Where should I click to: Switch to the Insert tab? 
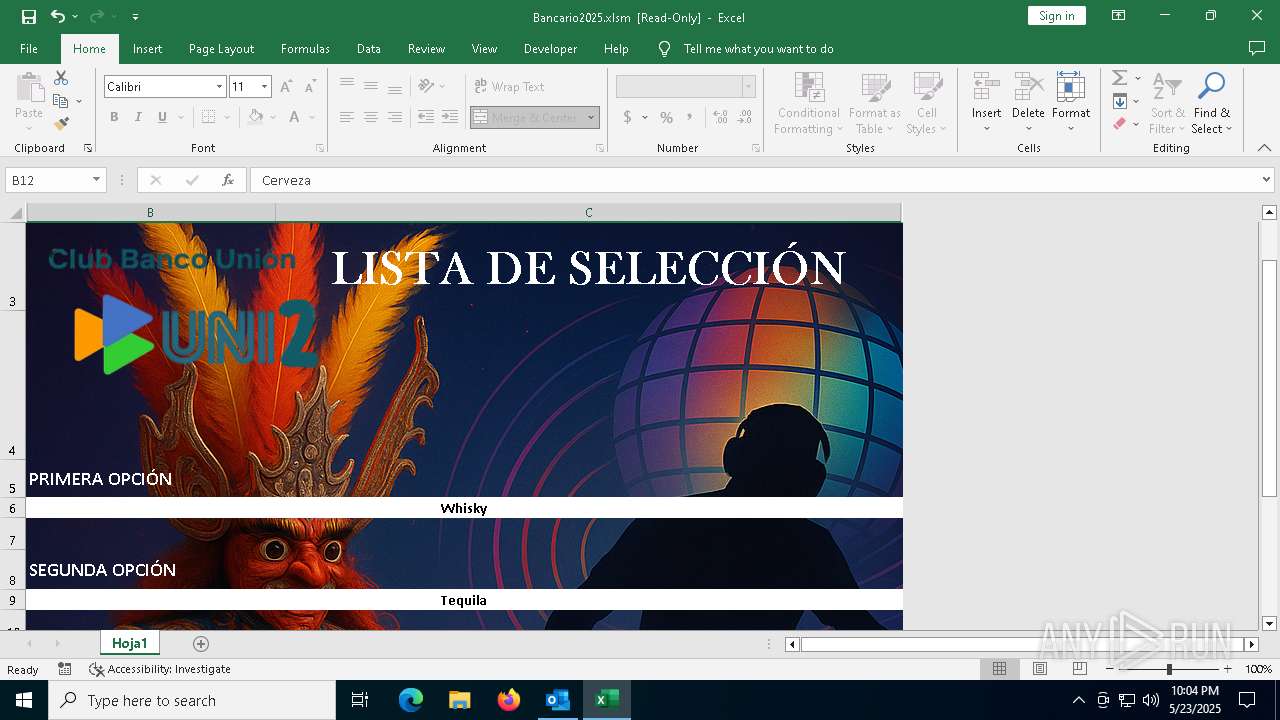click(147, 49)
